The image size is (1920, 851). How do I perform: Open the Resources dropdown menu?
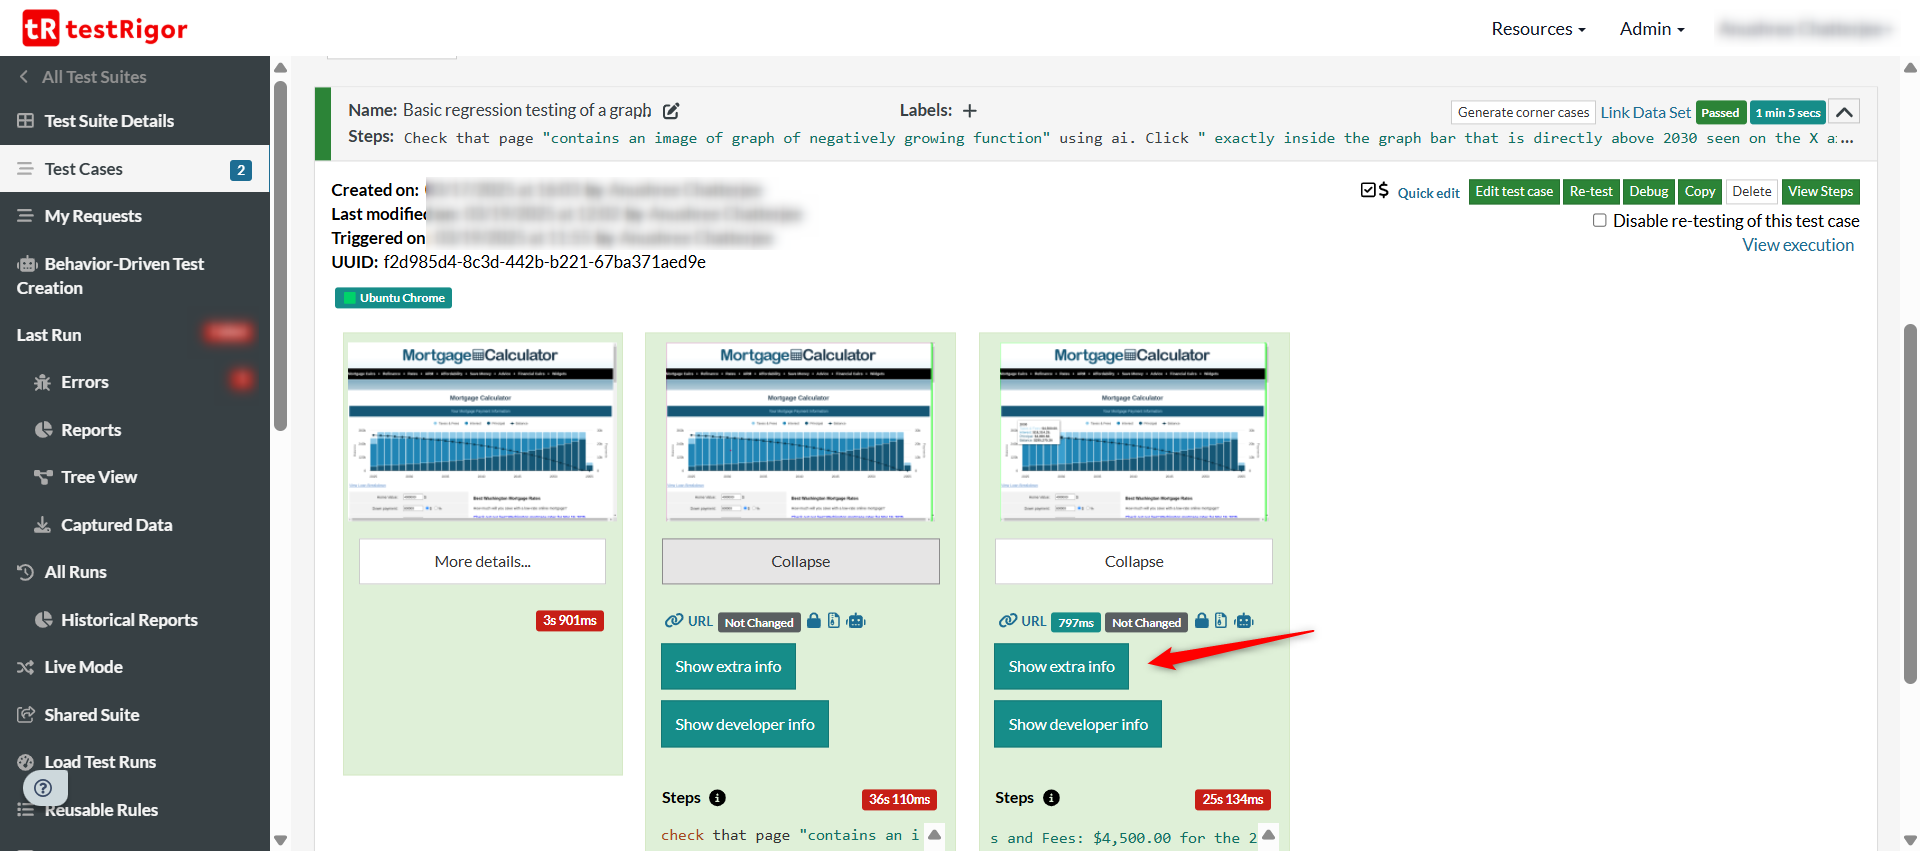(1538, 29)
